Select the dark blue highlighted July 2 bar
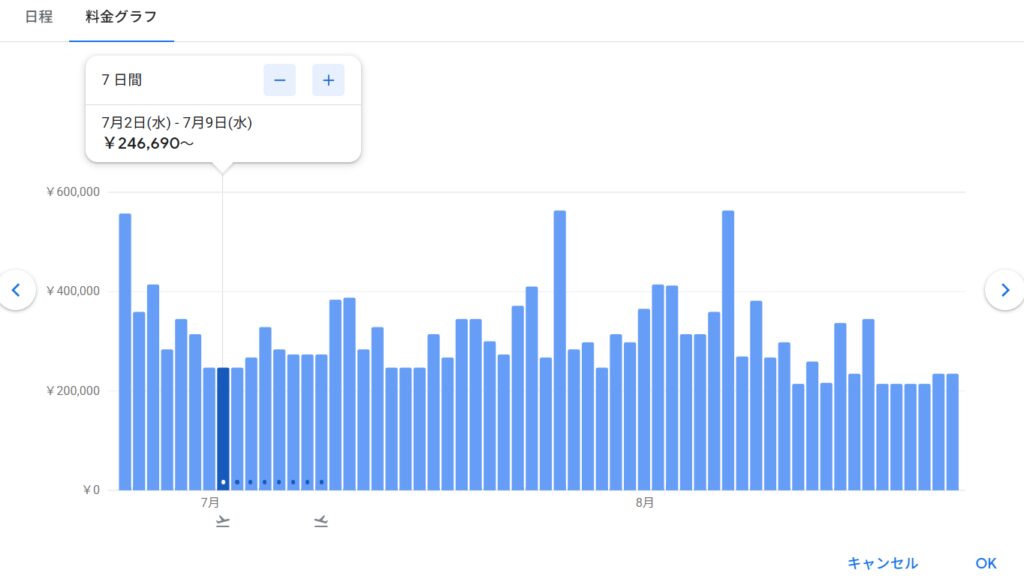 point(223,429)
